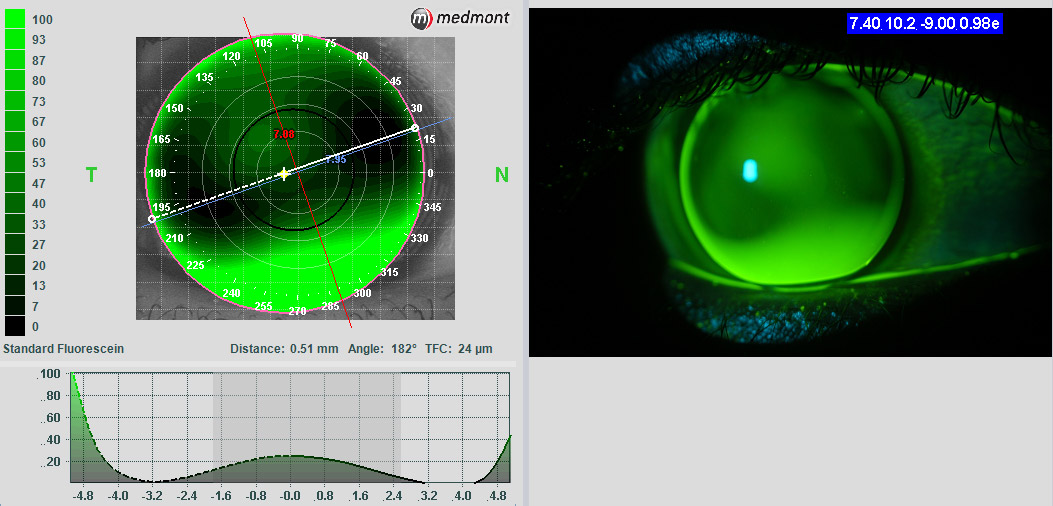Click the profile graph peak at 0.0

tap(291, 456)
